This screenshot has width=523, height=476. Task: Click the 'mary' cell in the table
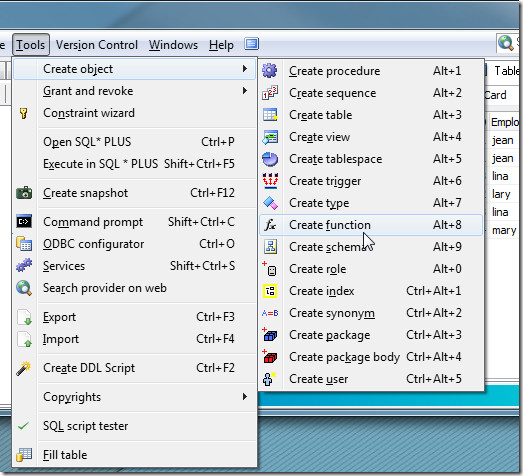click(x=504, y=230)
